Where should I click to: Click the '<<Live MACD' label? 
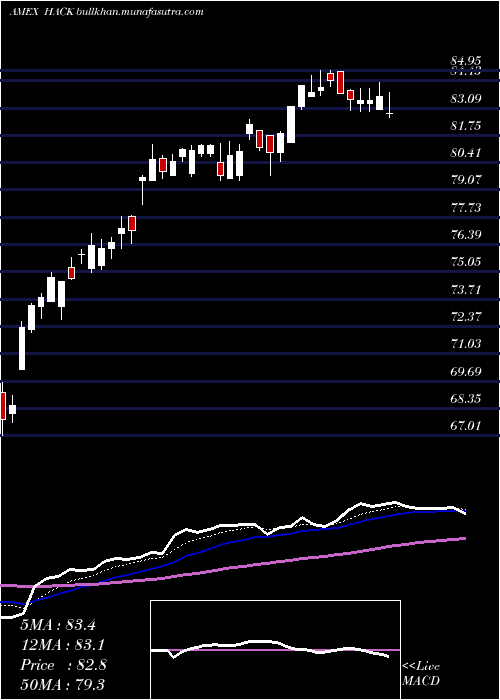click(x=421, y=674)
